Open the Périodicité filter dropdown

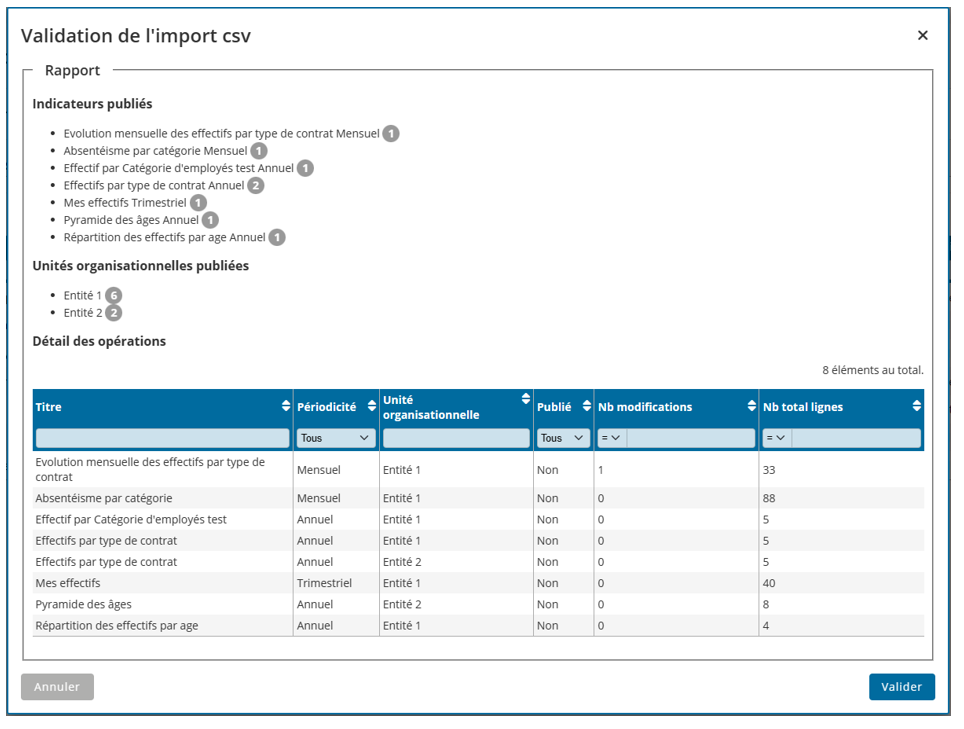[x=336, y=438]
